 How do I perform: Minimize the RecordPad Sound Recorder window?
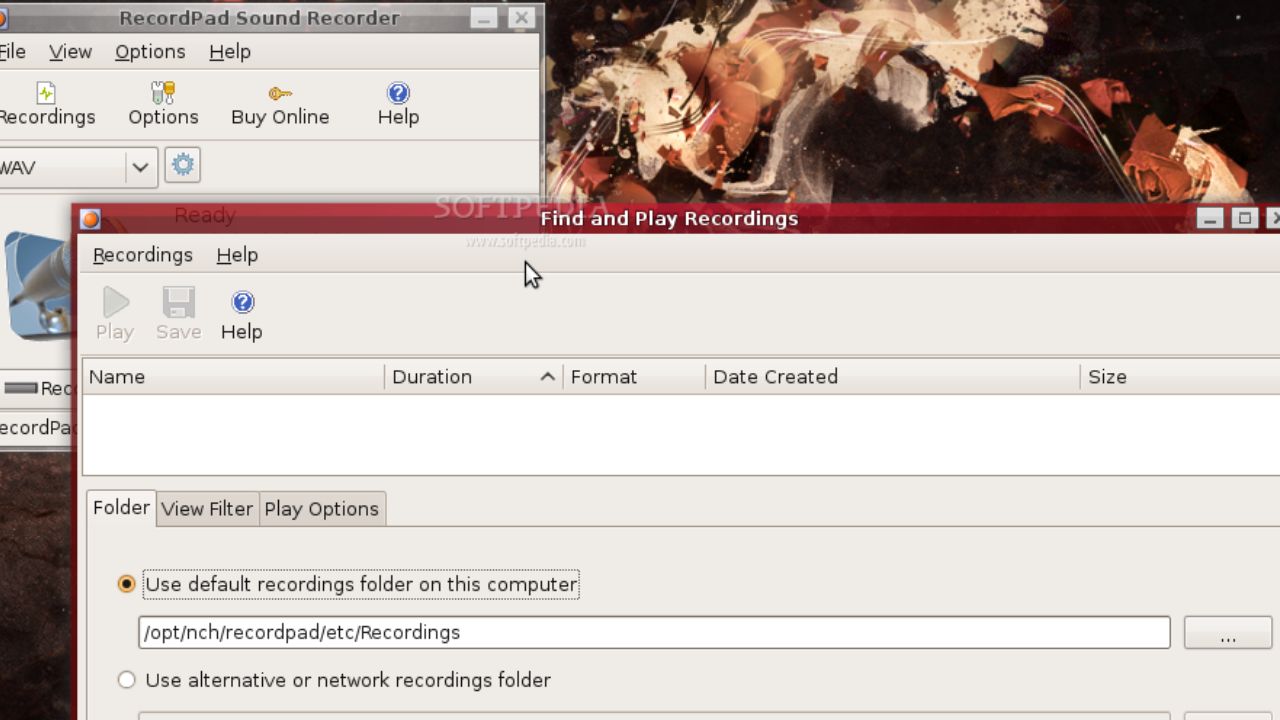484,18
